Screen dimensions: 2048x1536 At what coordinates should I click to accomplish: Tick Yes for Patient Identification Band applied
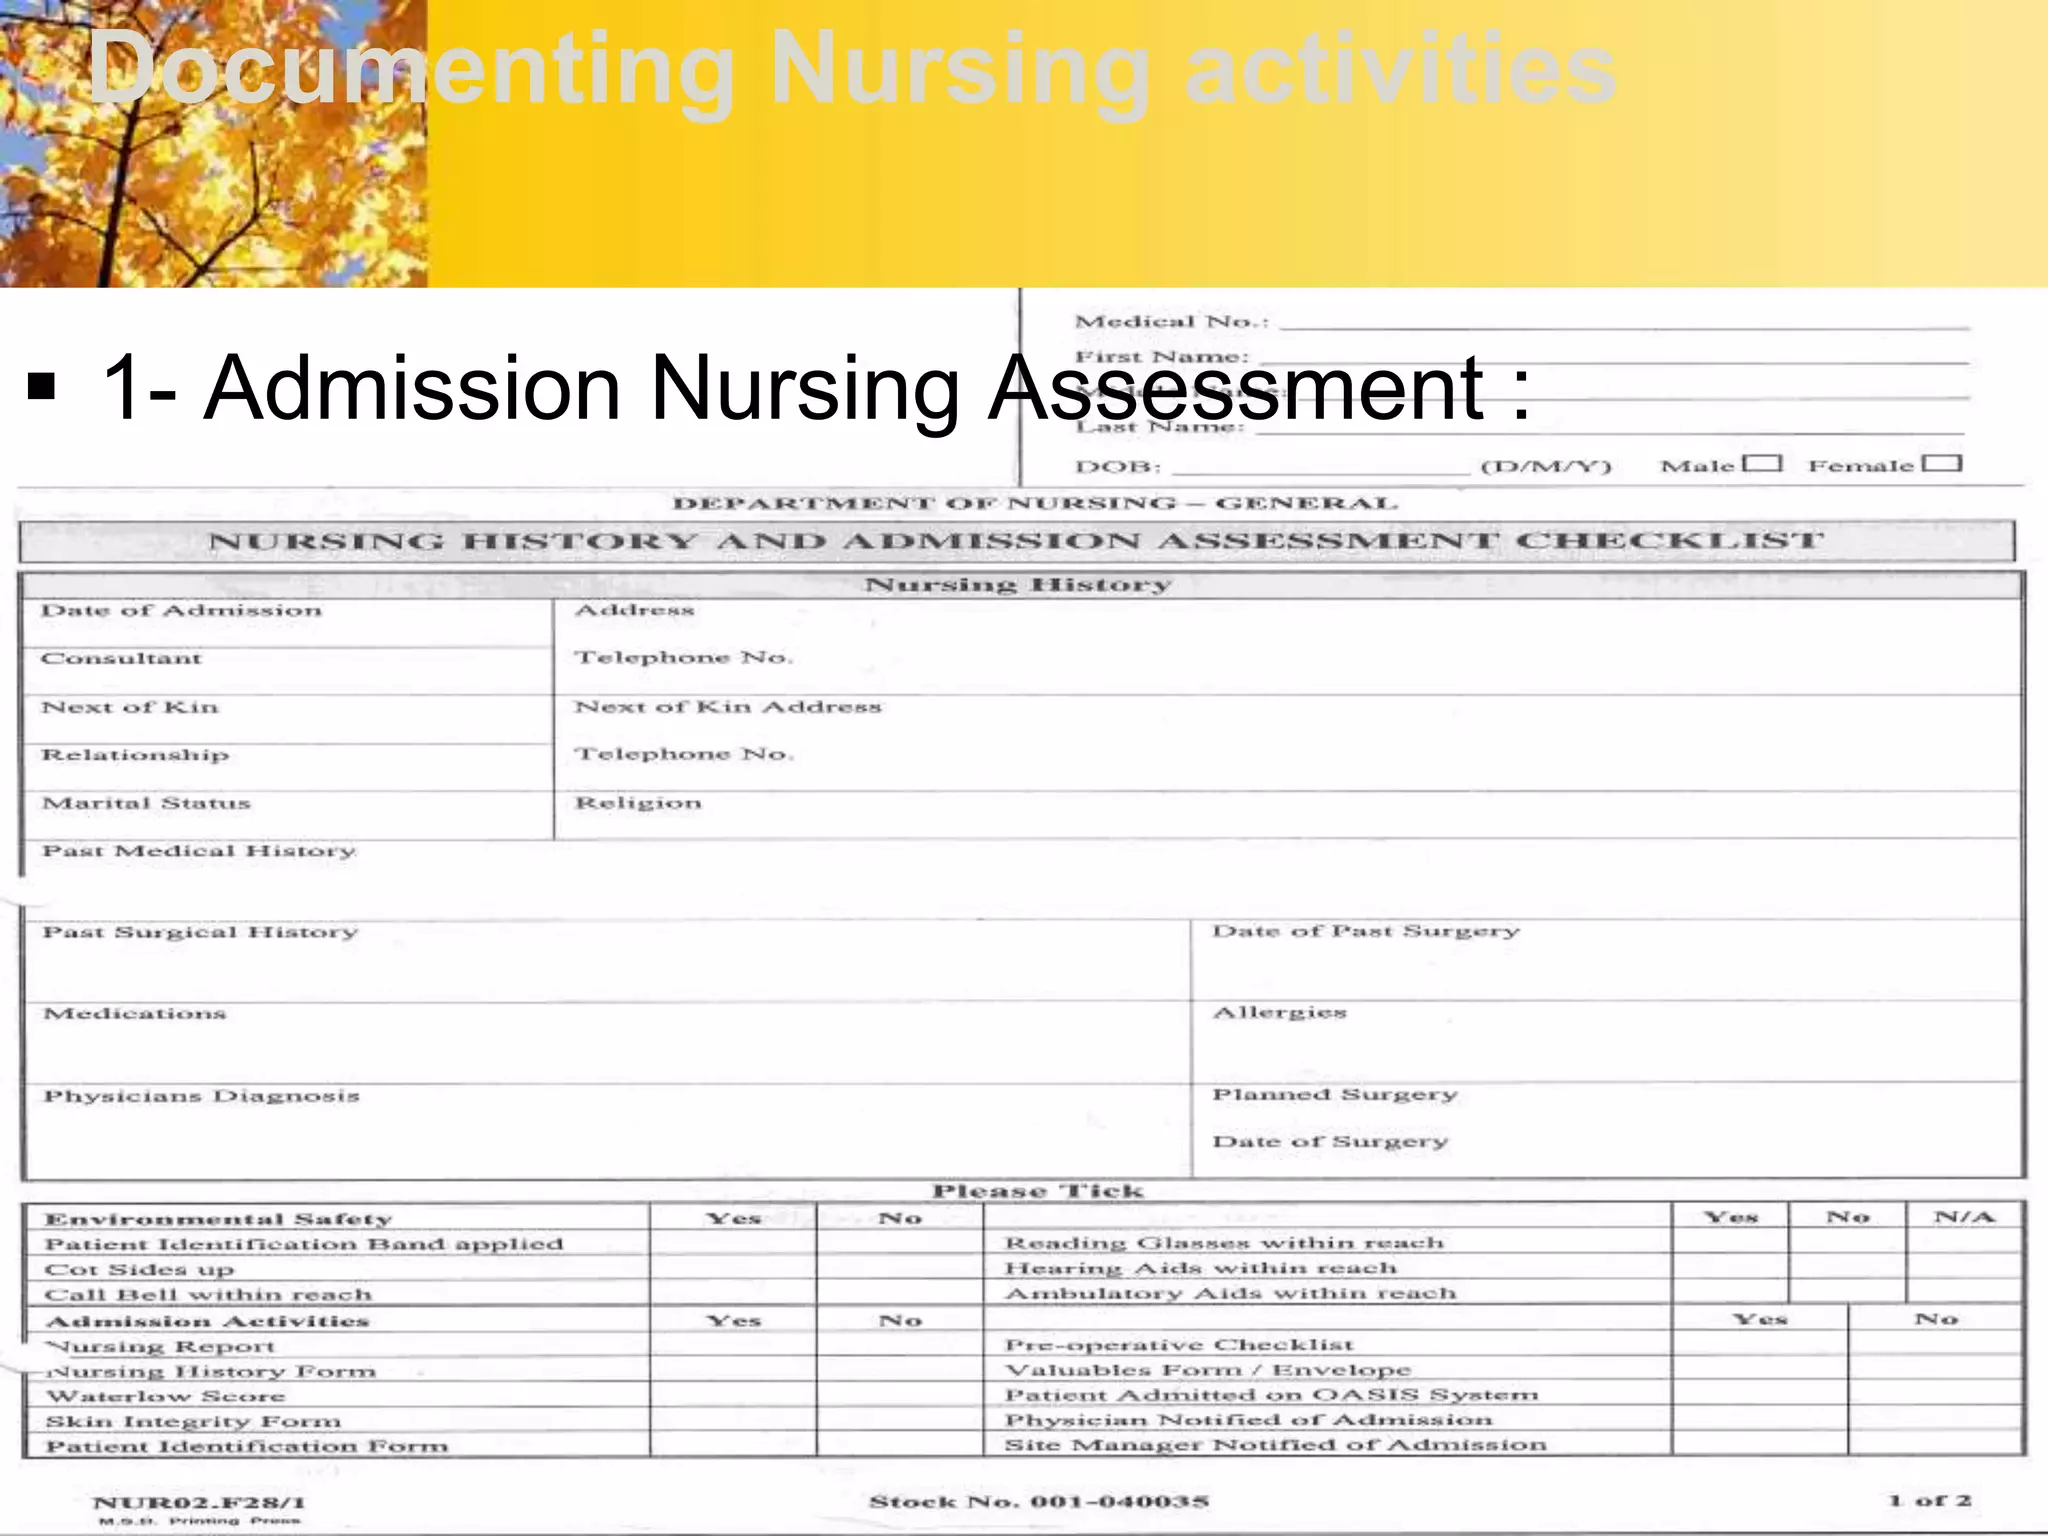tap(733, 1243)
